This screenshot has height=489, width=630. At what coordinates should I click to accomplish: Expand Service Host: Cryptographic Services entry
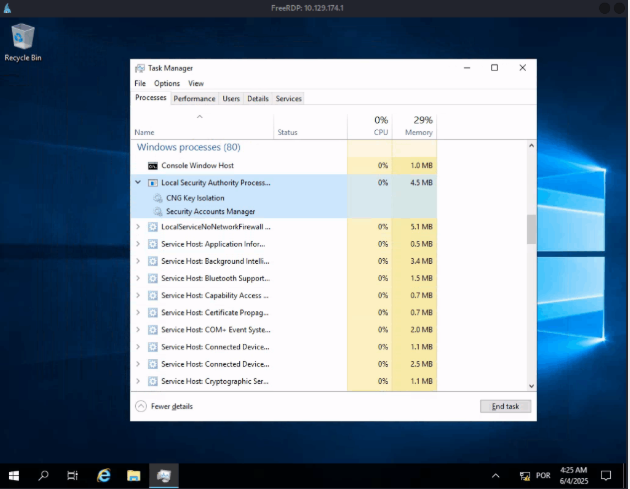(138, 381)
